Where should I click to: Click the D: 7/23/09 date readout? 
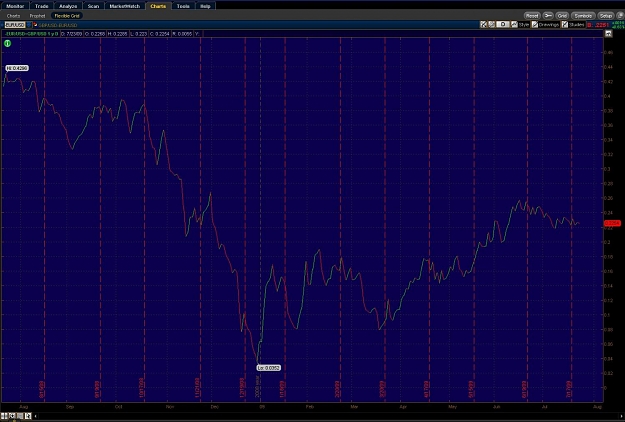coord(72,34)
